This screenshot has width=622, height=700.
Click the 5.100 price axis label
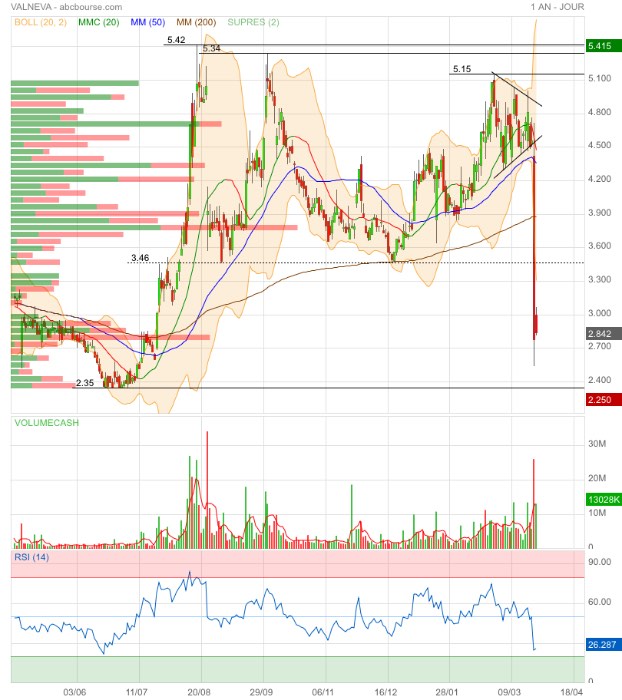600,78
